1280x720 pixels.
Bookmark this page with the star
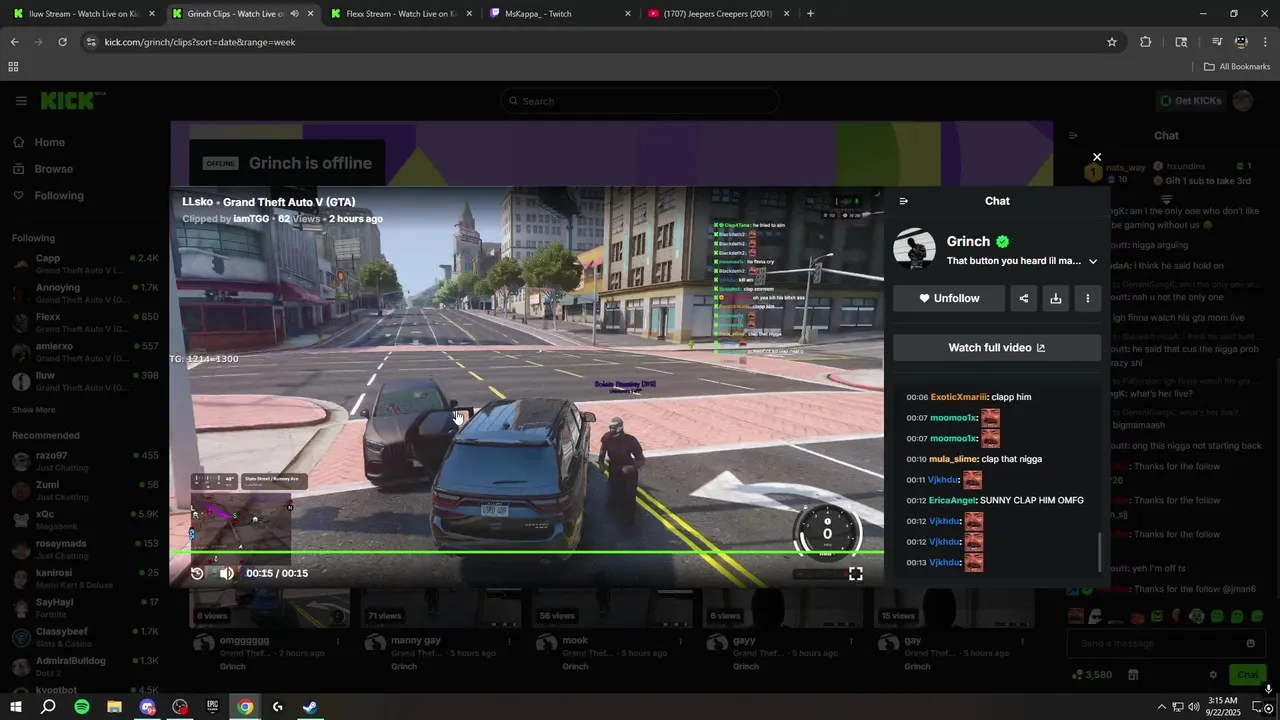click(1111, 42)
